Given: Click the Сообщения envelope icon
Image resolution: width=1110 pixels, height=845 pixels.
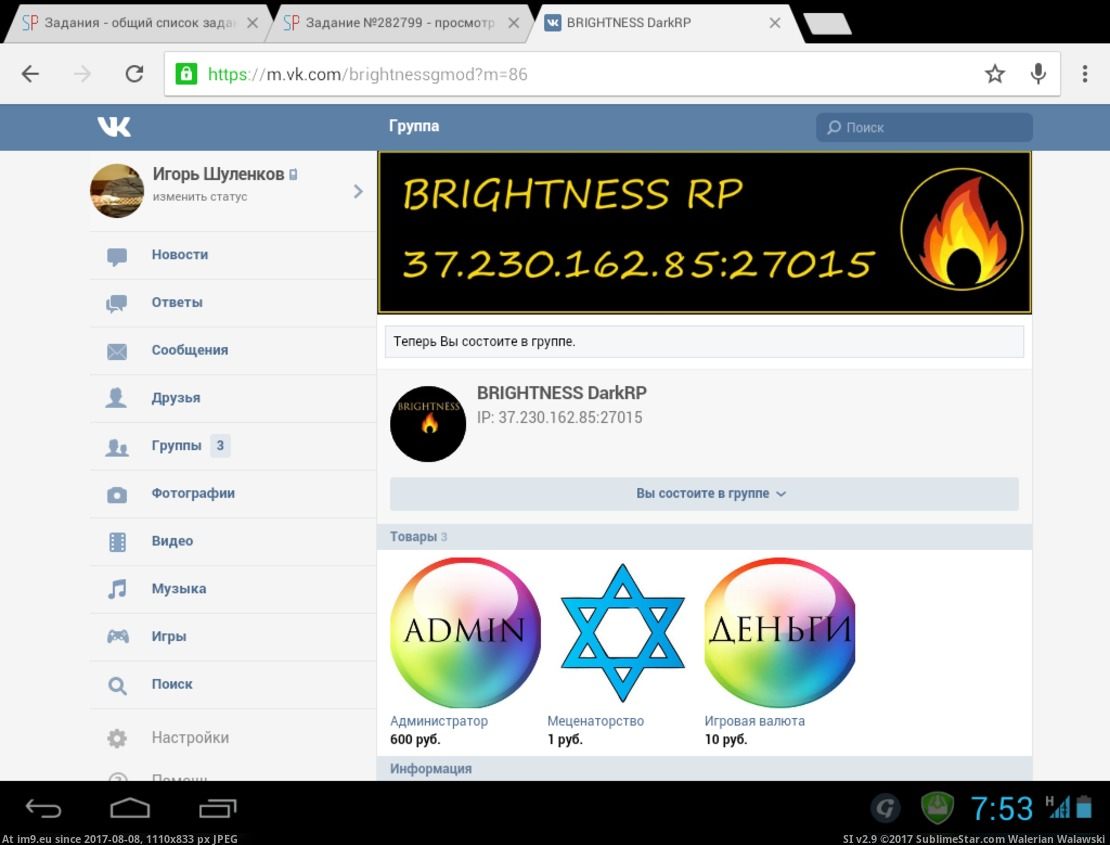Looking at the screenshot, I should coord(117,351).
